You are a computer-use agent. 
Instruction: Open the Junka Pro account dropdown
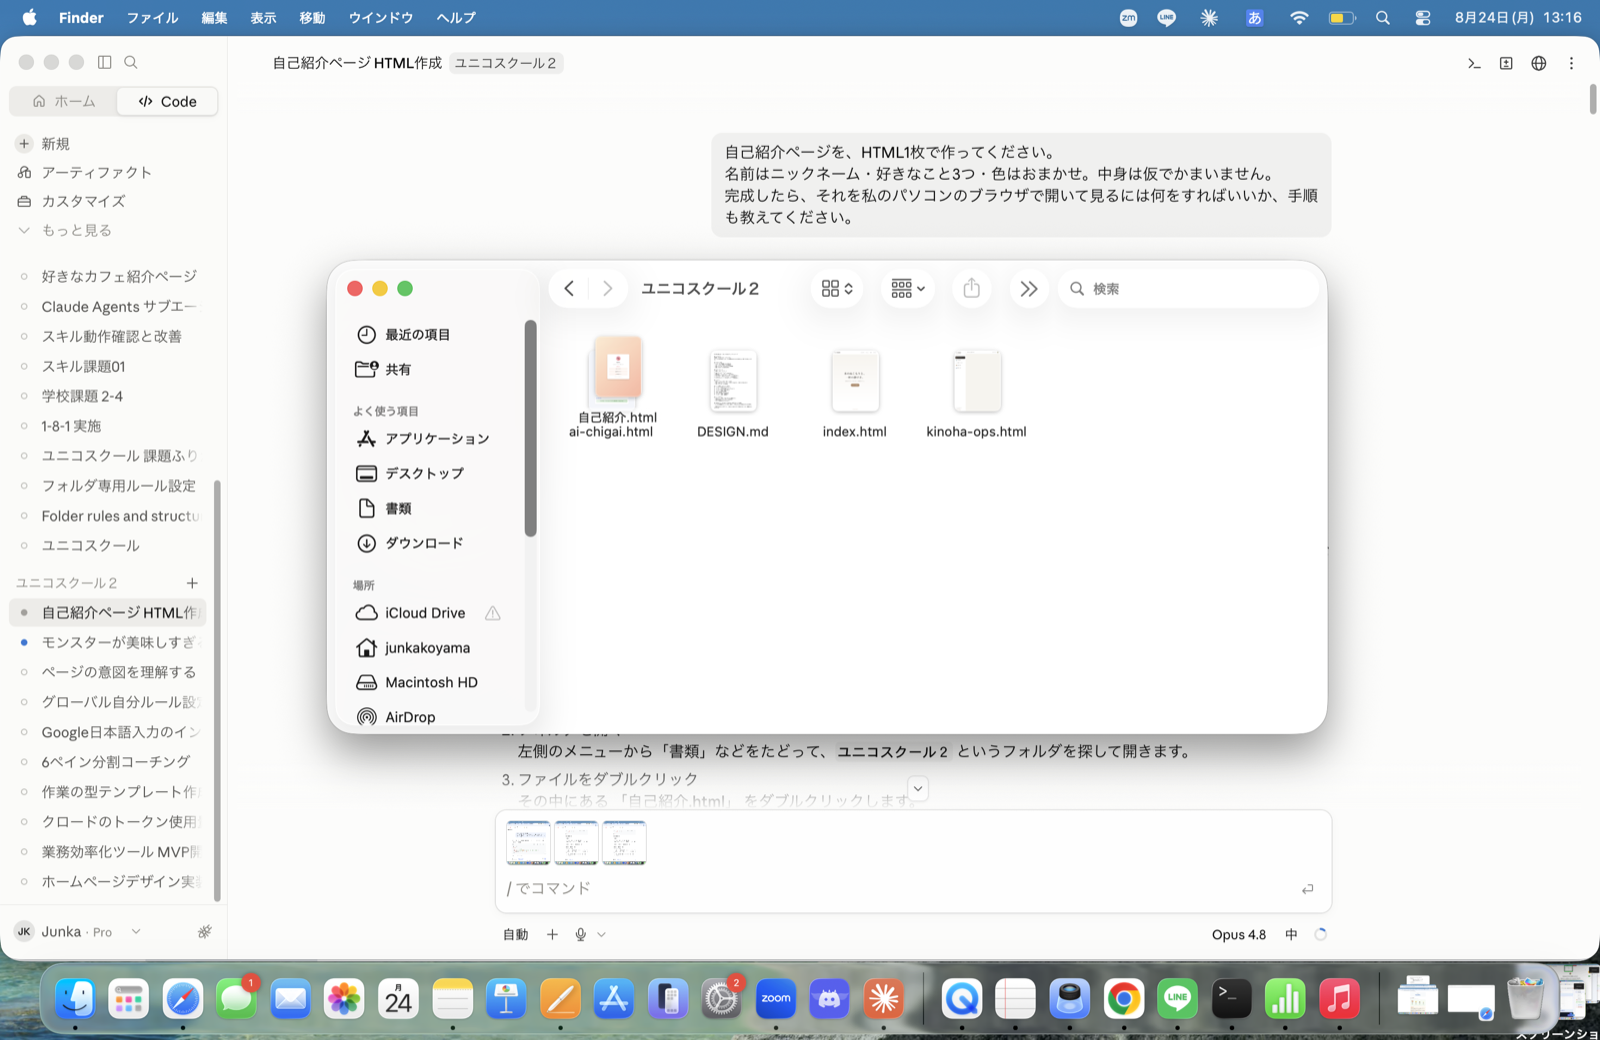[x=78, y=931]
